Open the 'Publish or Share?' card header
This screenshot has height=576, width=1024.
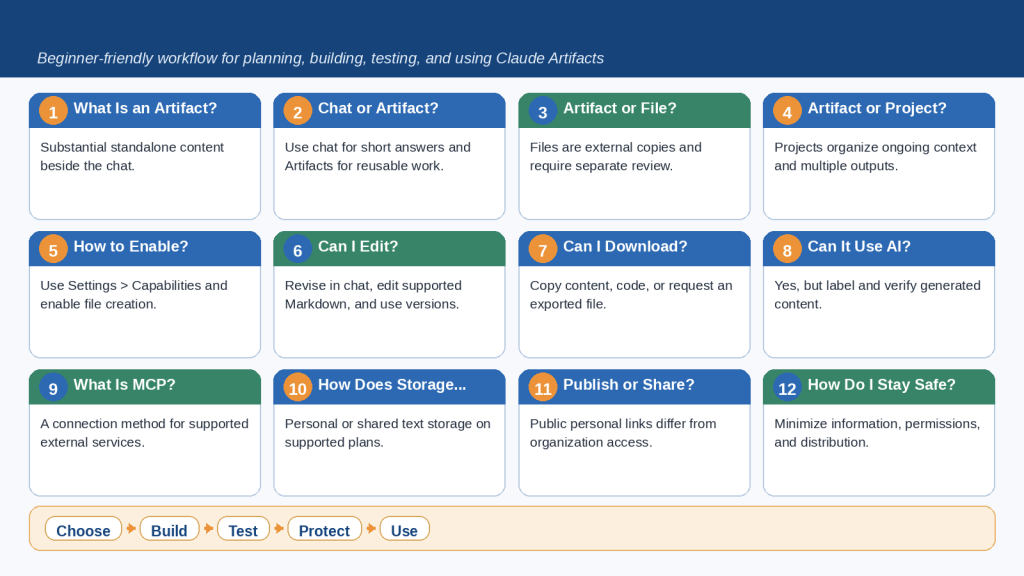(x=634, y=387)
